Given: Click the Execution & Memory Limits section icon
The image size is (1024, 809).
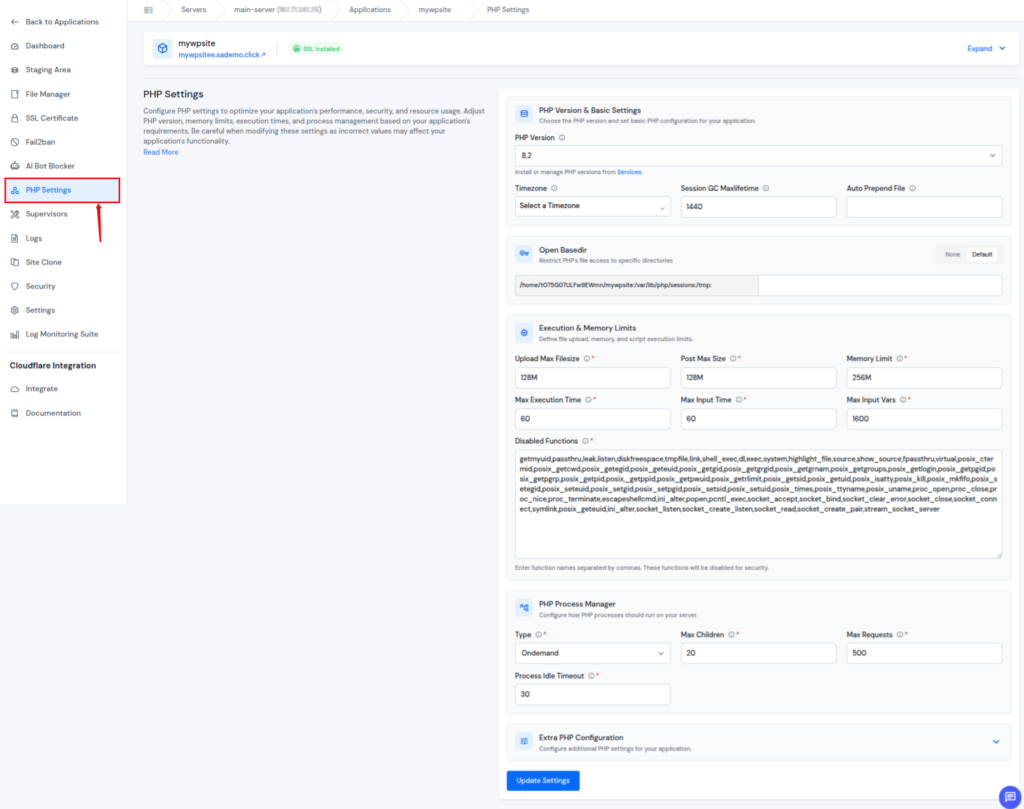Looking at the screenshot, I should 525,332.
